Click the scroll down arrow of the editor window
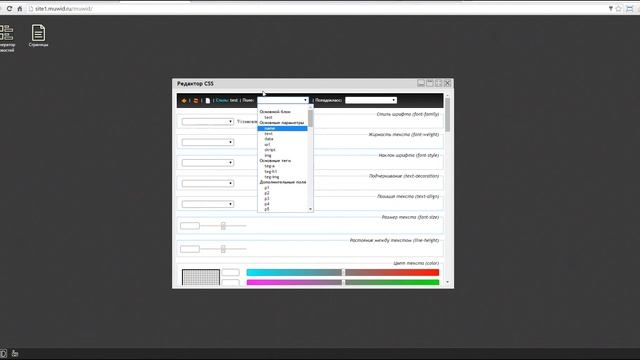Image resolution: width=640 pixels, height=360 pixels. 448,282
